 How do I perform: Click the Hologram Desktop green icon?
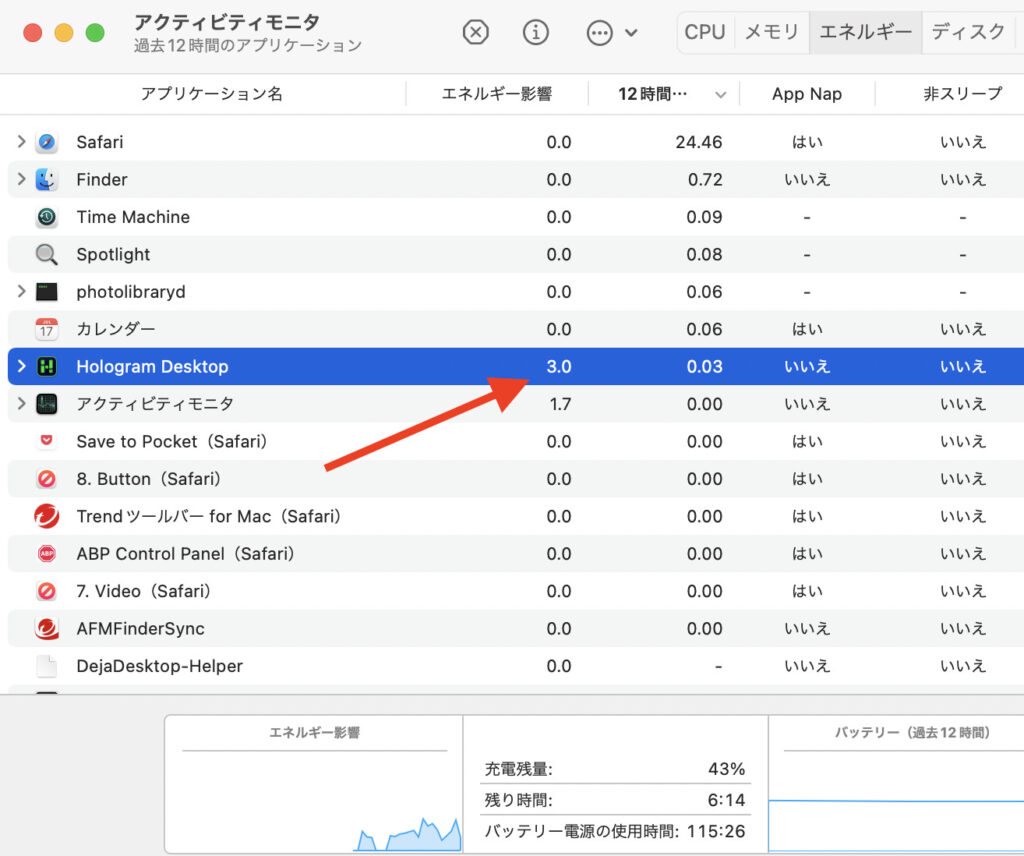tap(46, 366)
